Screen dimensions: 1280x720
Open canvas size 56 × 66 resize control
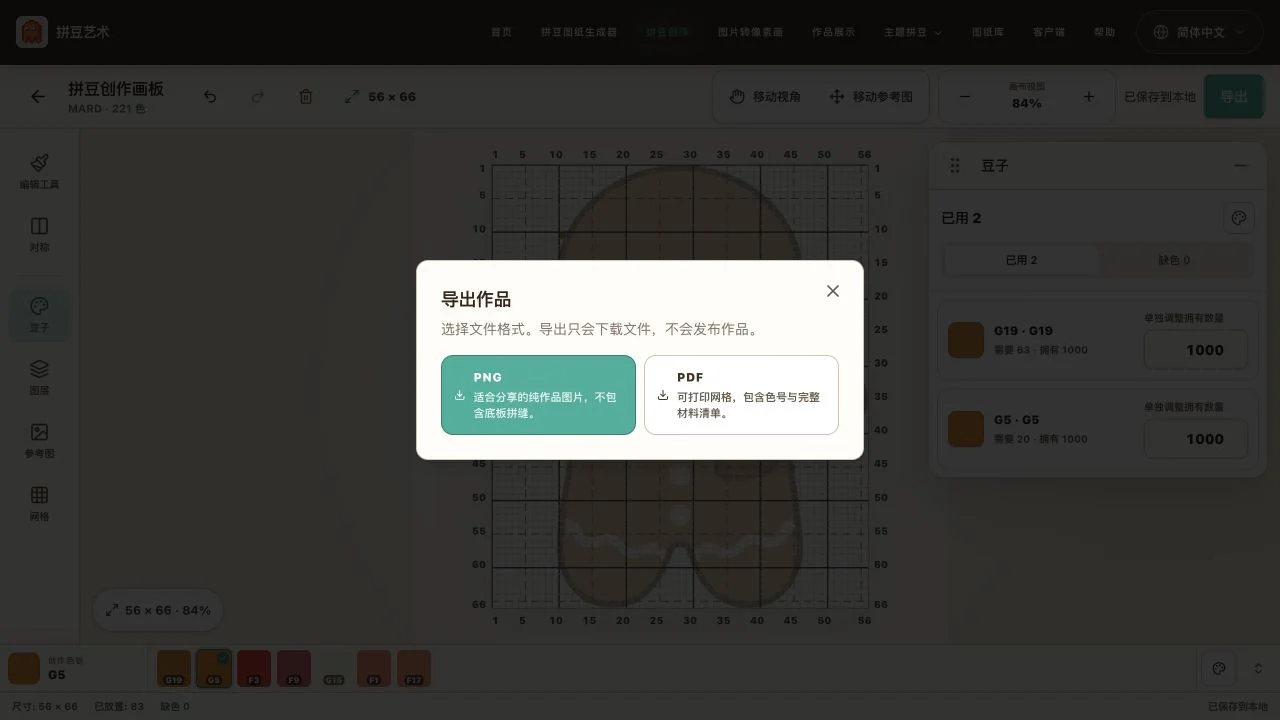point(380,97)
